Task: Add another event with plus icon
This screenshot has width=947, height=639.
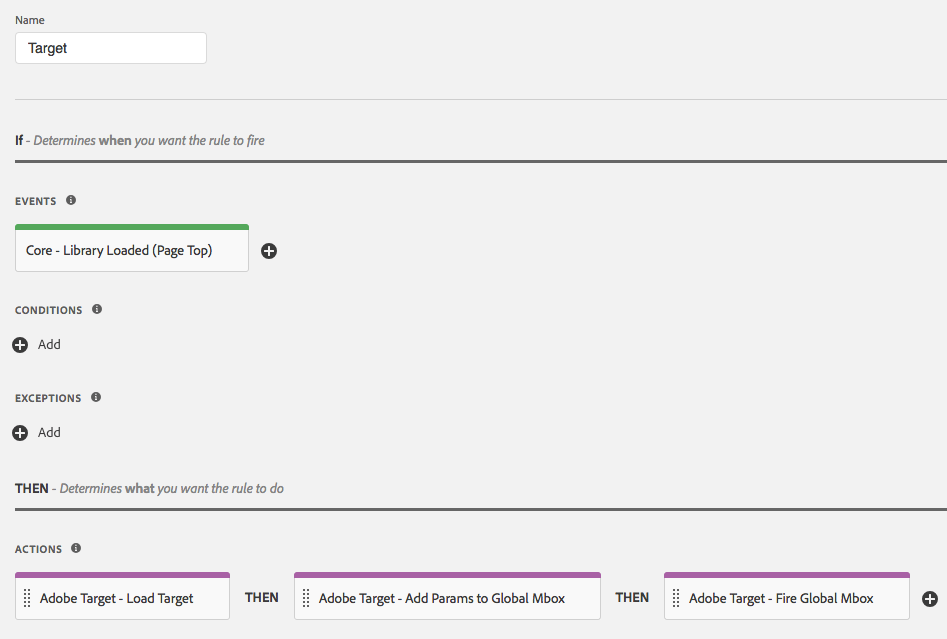Action: (x=269, y=251)
